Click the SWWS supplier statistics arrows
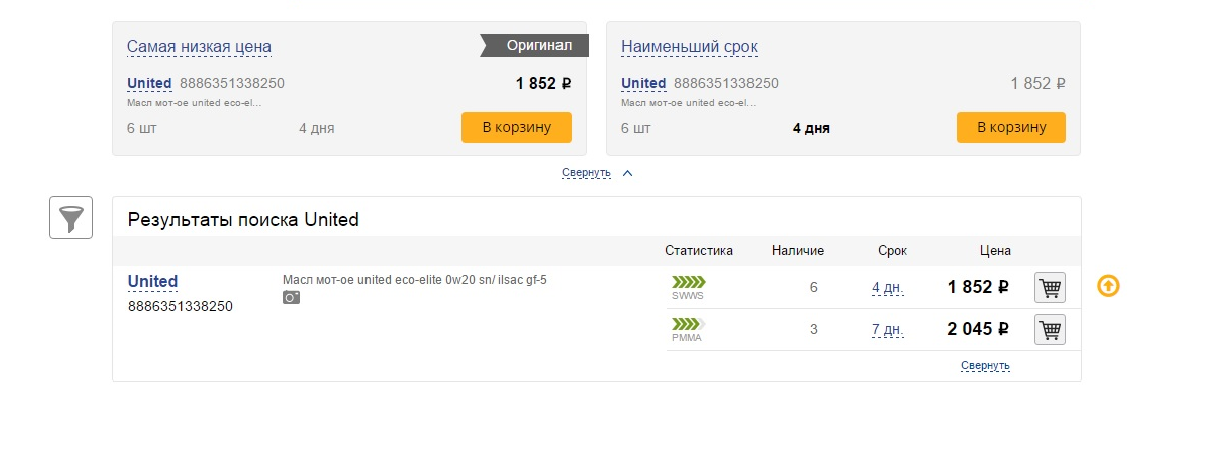 coord(688,282)
